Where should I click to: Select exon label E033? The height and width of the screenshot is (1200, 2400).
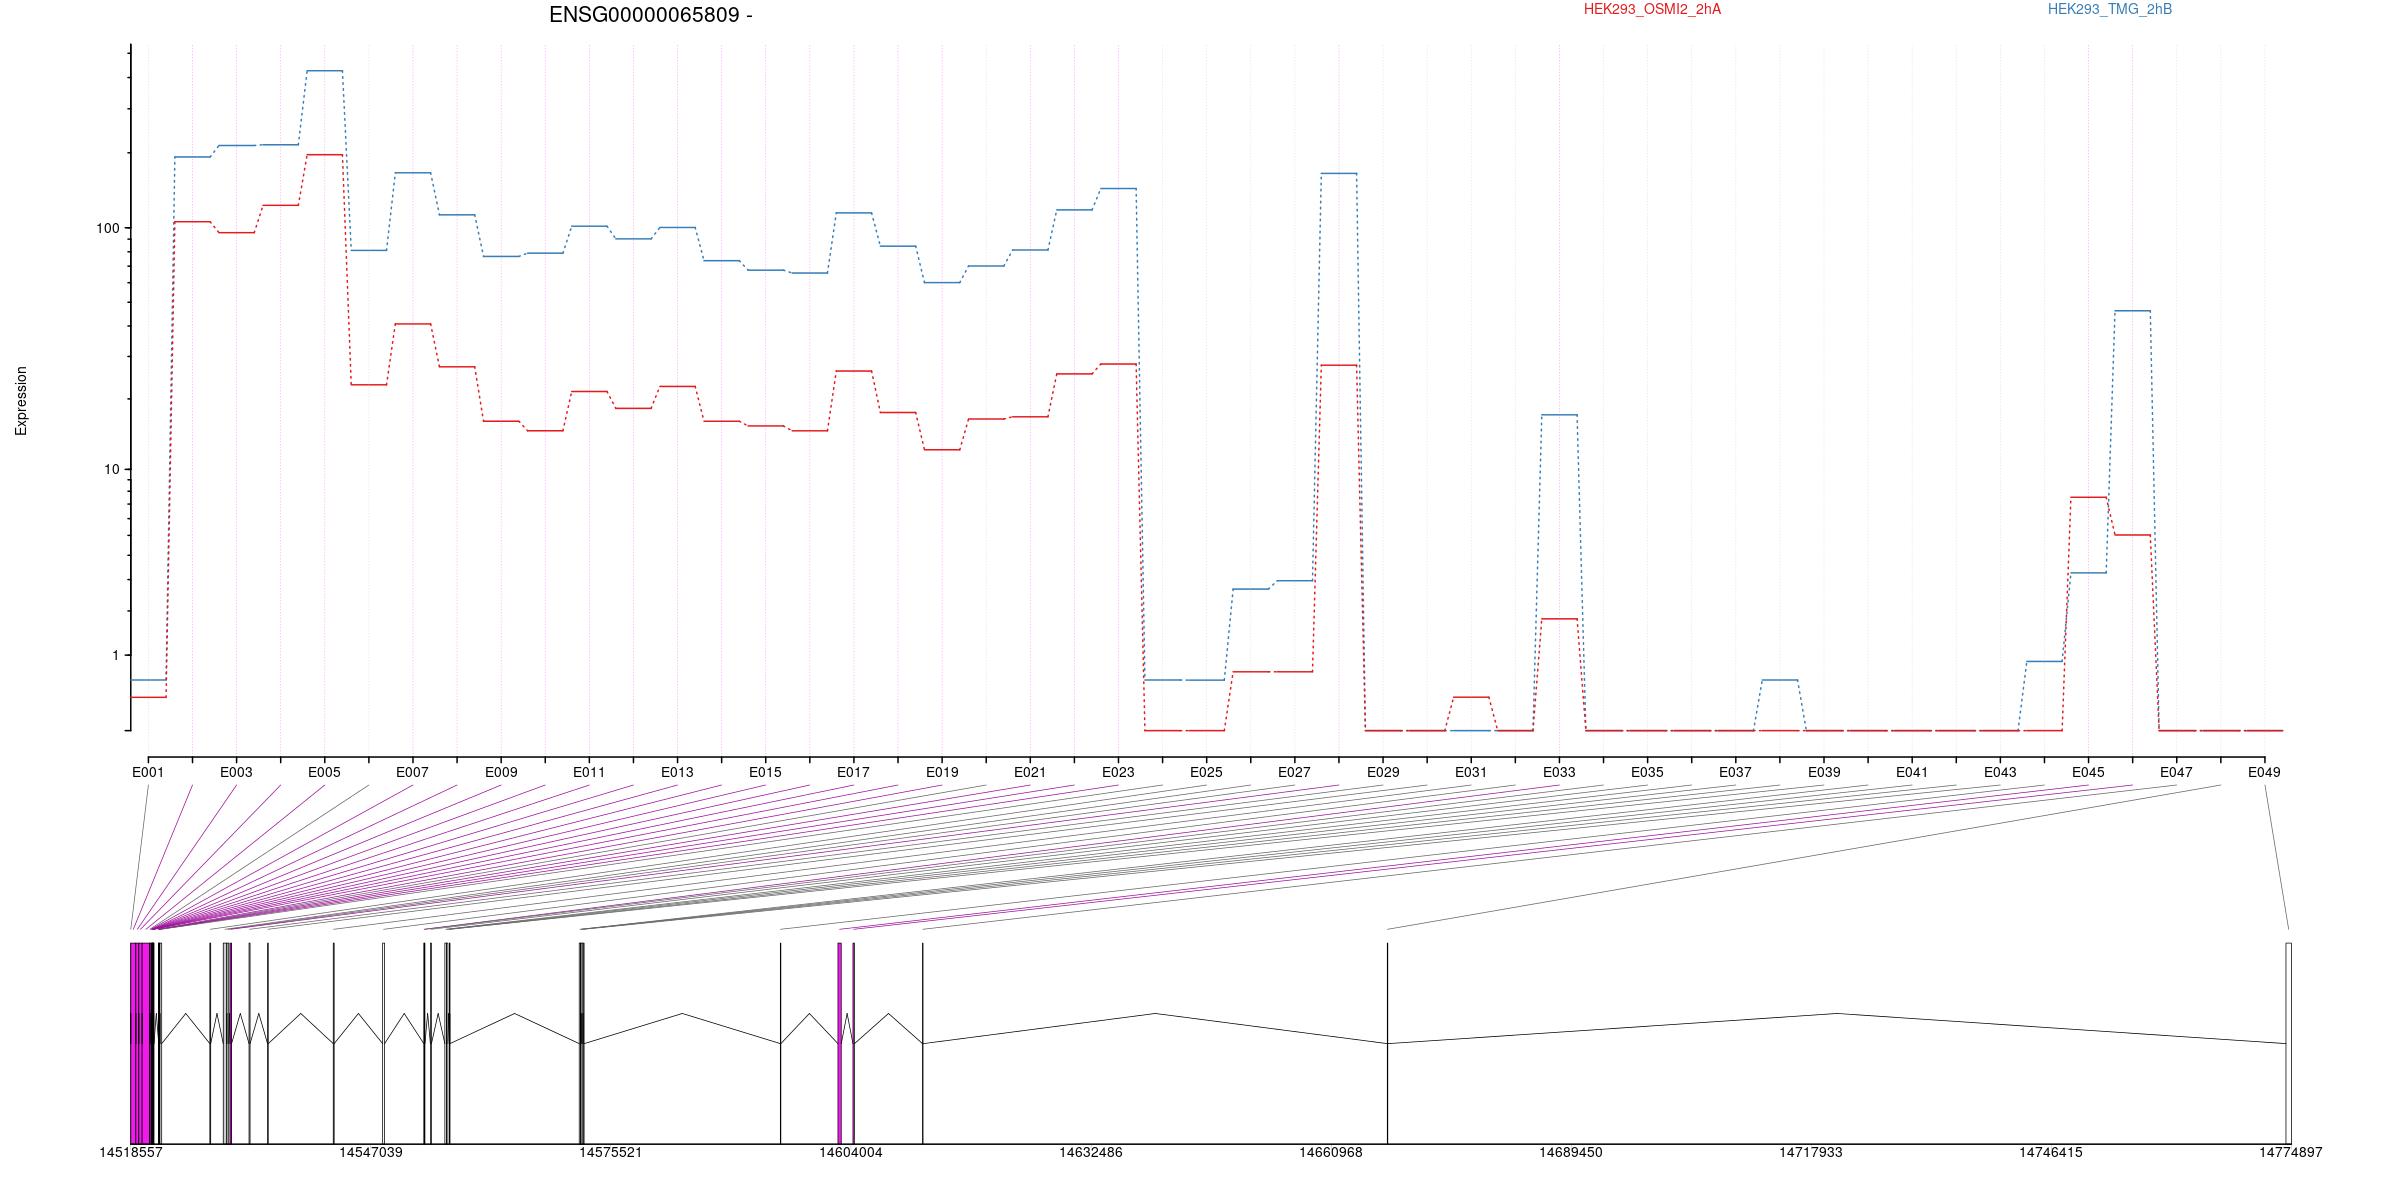tap(1559, 772)
